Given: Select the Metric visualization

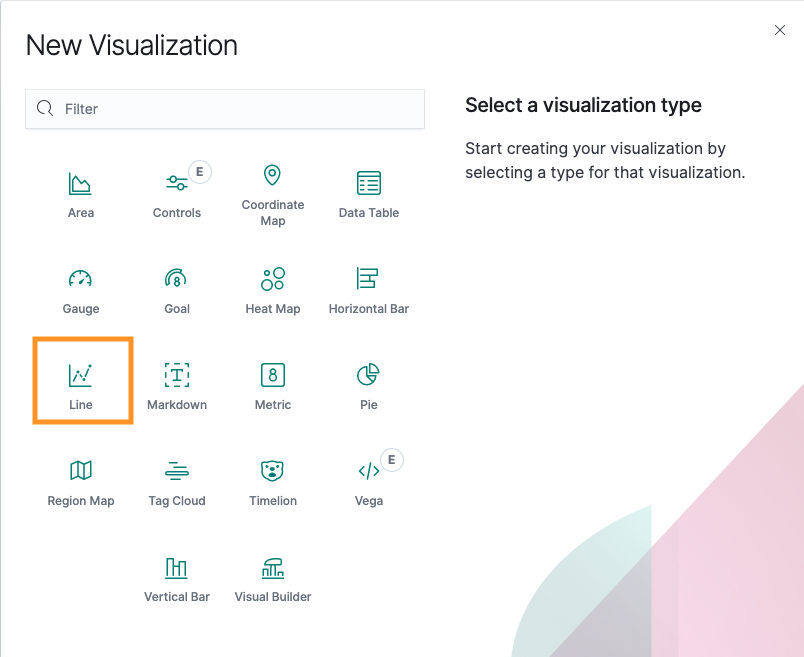Looking at the screenshot, I should (x=273, y=387).
